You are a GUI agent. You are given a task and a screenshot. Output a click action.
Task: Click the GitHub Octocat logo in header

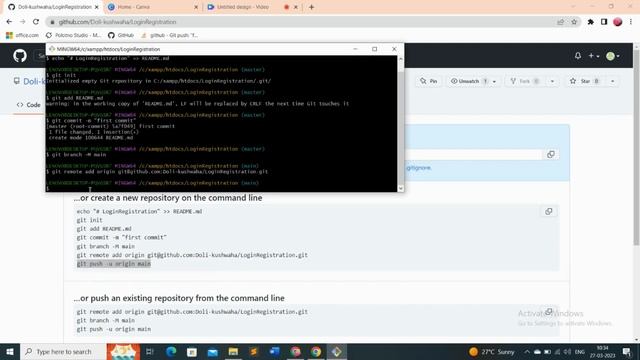click(20, 56)
